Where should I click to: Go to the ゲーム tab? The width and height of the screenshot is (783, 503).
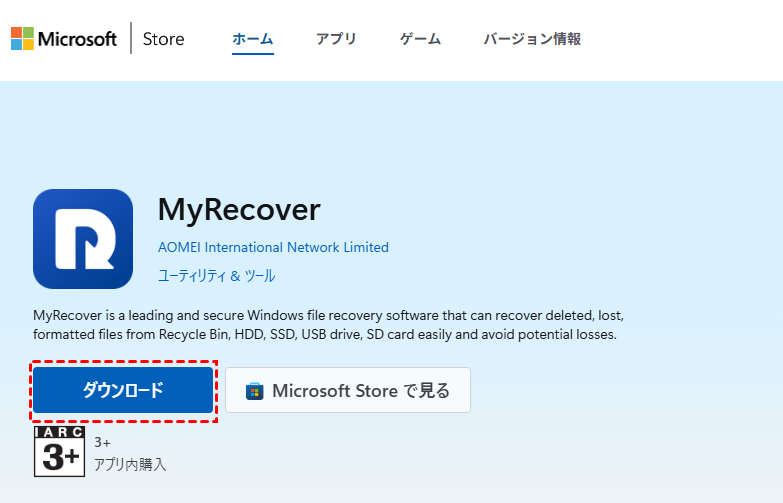420,39
